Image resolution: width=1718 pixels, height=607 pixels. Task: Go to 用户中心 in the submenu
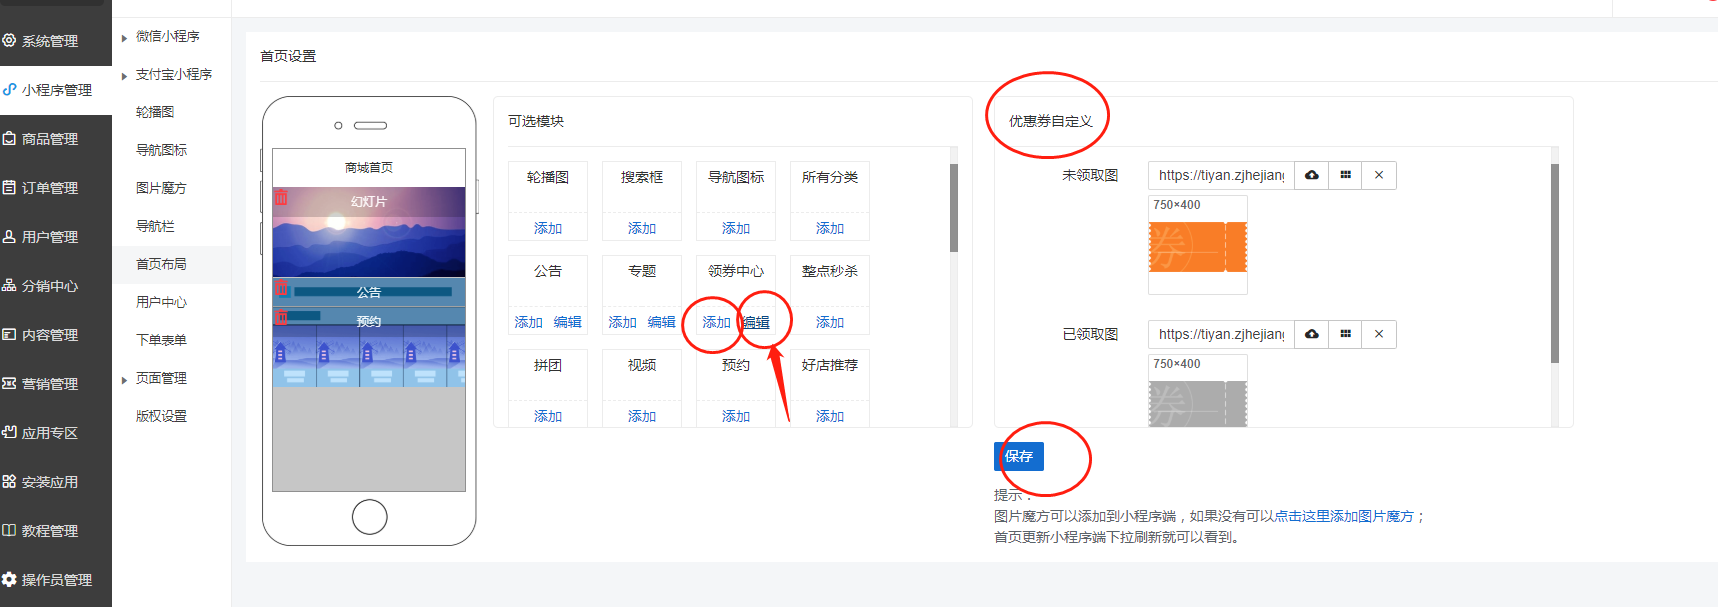[x=161, y=302]
